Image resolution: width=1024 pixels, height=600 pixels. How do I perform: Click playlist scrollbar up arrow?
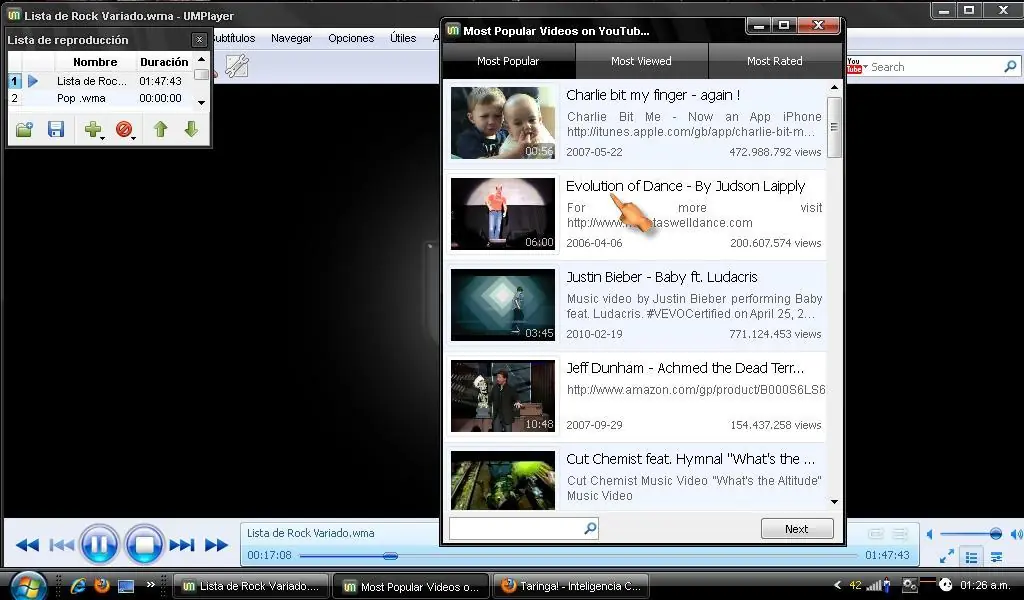(x=201, y=59)
